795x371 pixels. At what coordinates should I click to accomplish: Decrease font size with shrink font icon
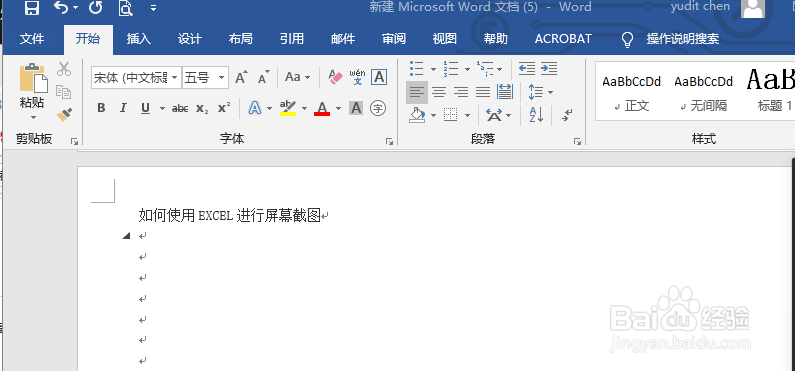click(264, 78)
